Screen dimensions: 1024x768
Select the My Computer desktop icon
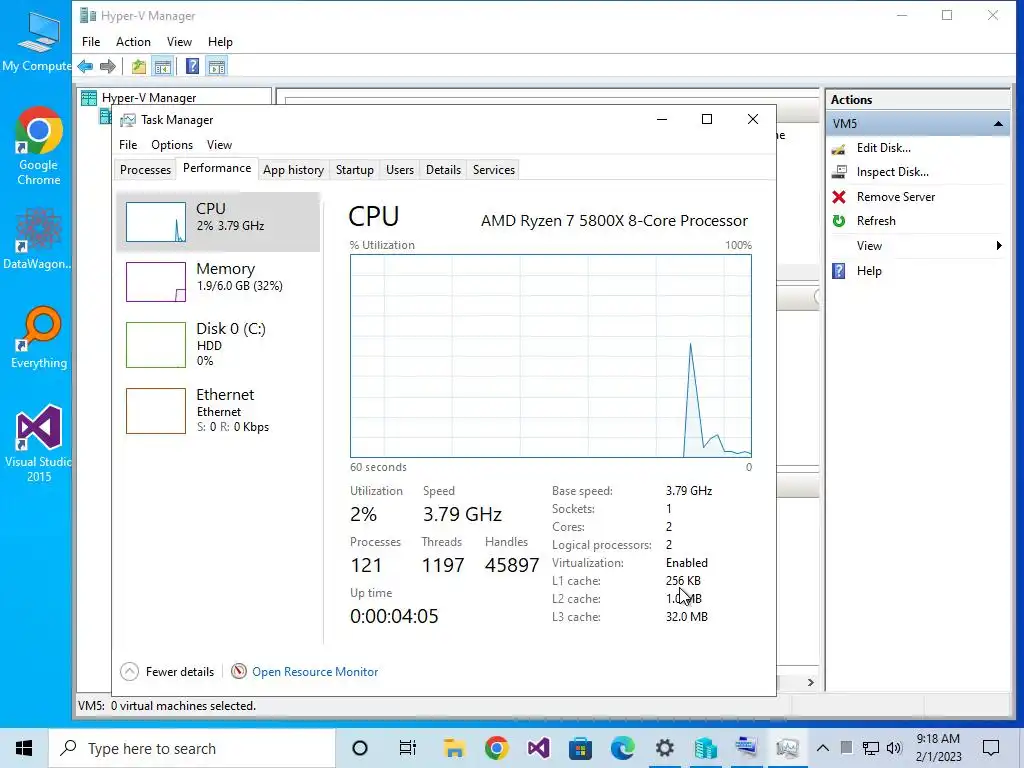pos(37,41)
